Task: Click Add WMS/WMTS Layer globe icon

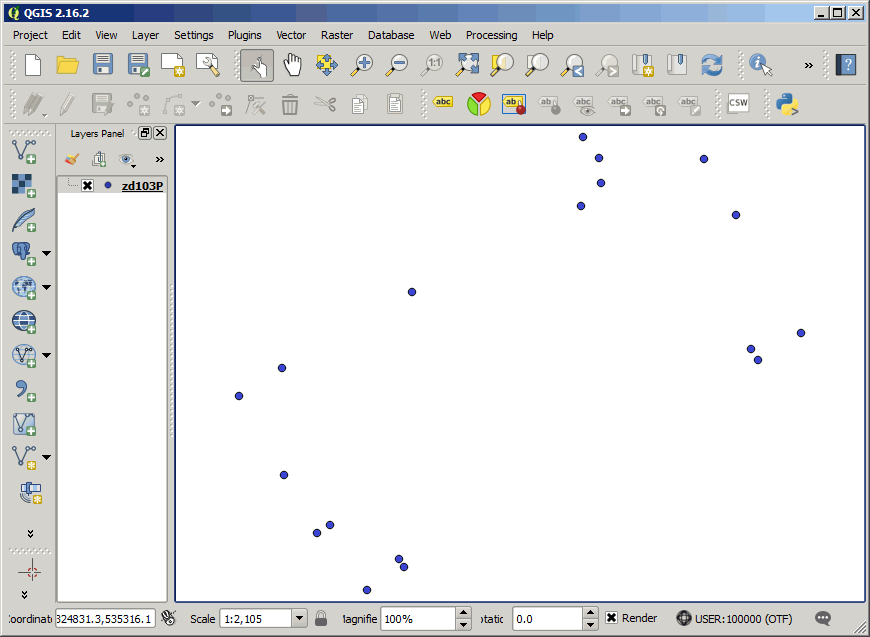Action: click(x=24, y=287)
